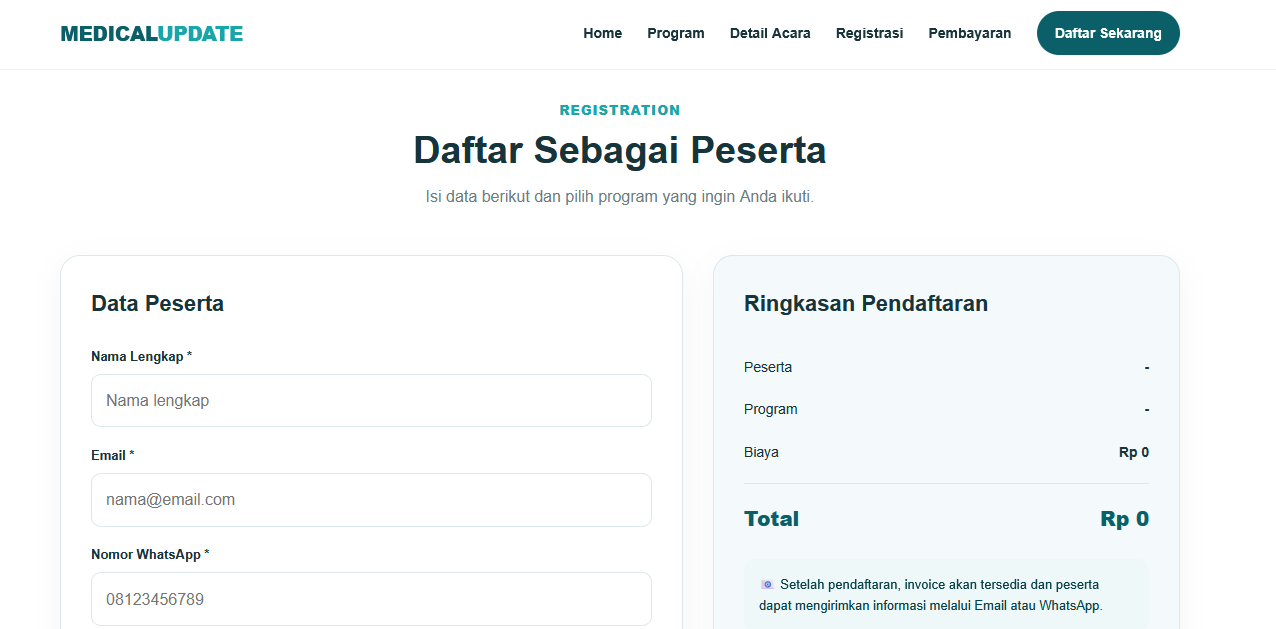Click the Nomor WhatsApp * field label
The width and height of the screenshot is (1276, 629).
pyautogui.click(x=150, y=554)
